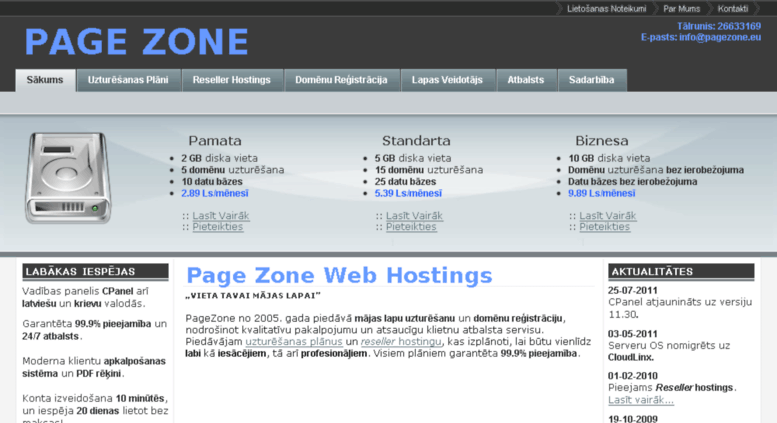
Task: Click Pieteikties under Standarta plan
Action: point(411,226)
